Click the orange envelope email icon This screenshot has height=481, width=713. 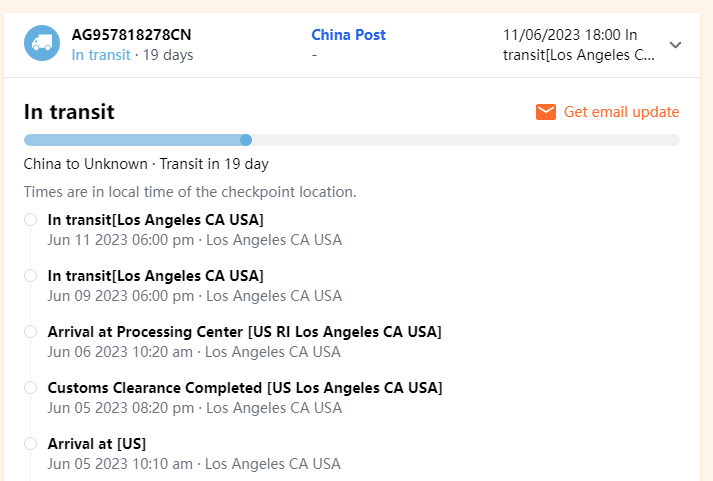click(546, 112)
